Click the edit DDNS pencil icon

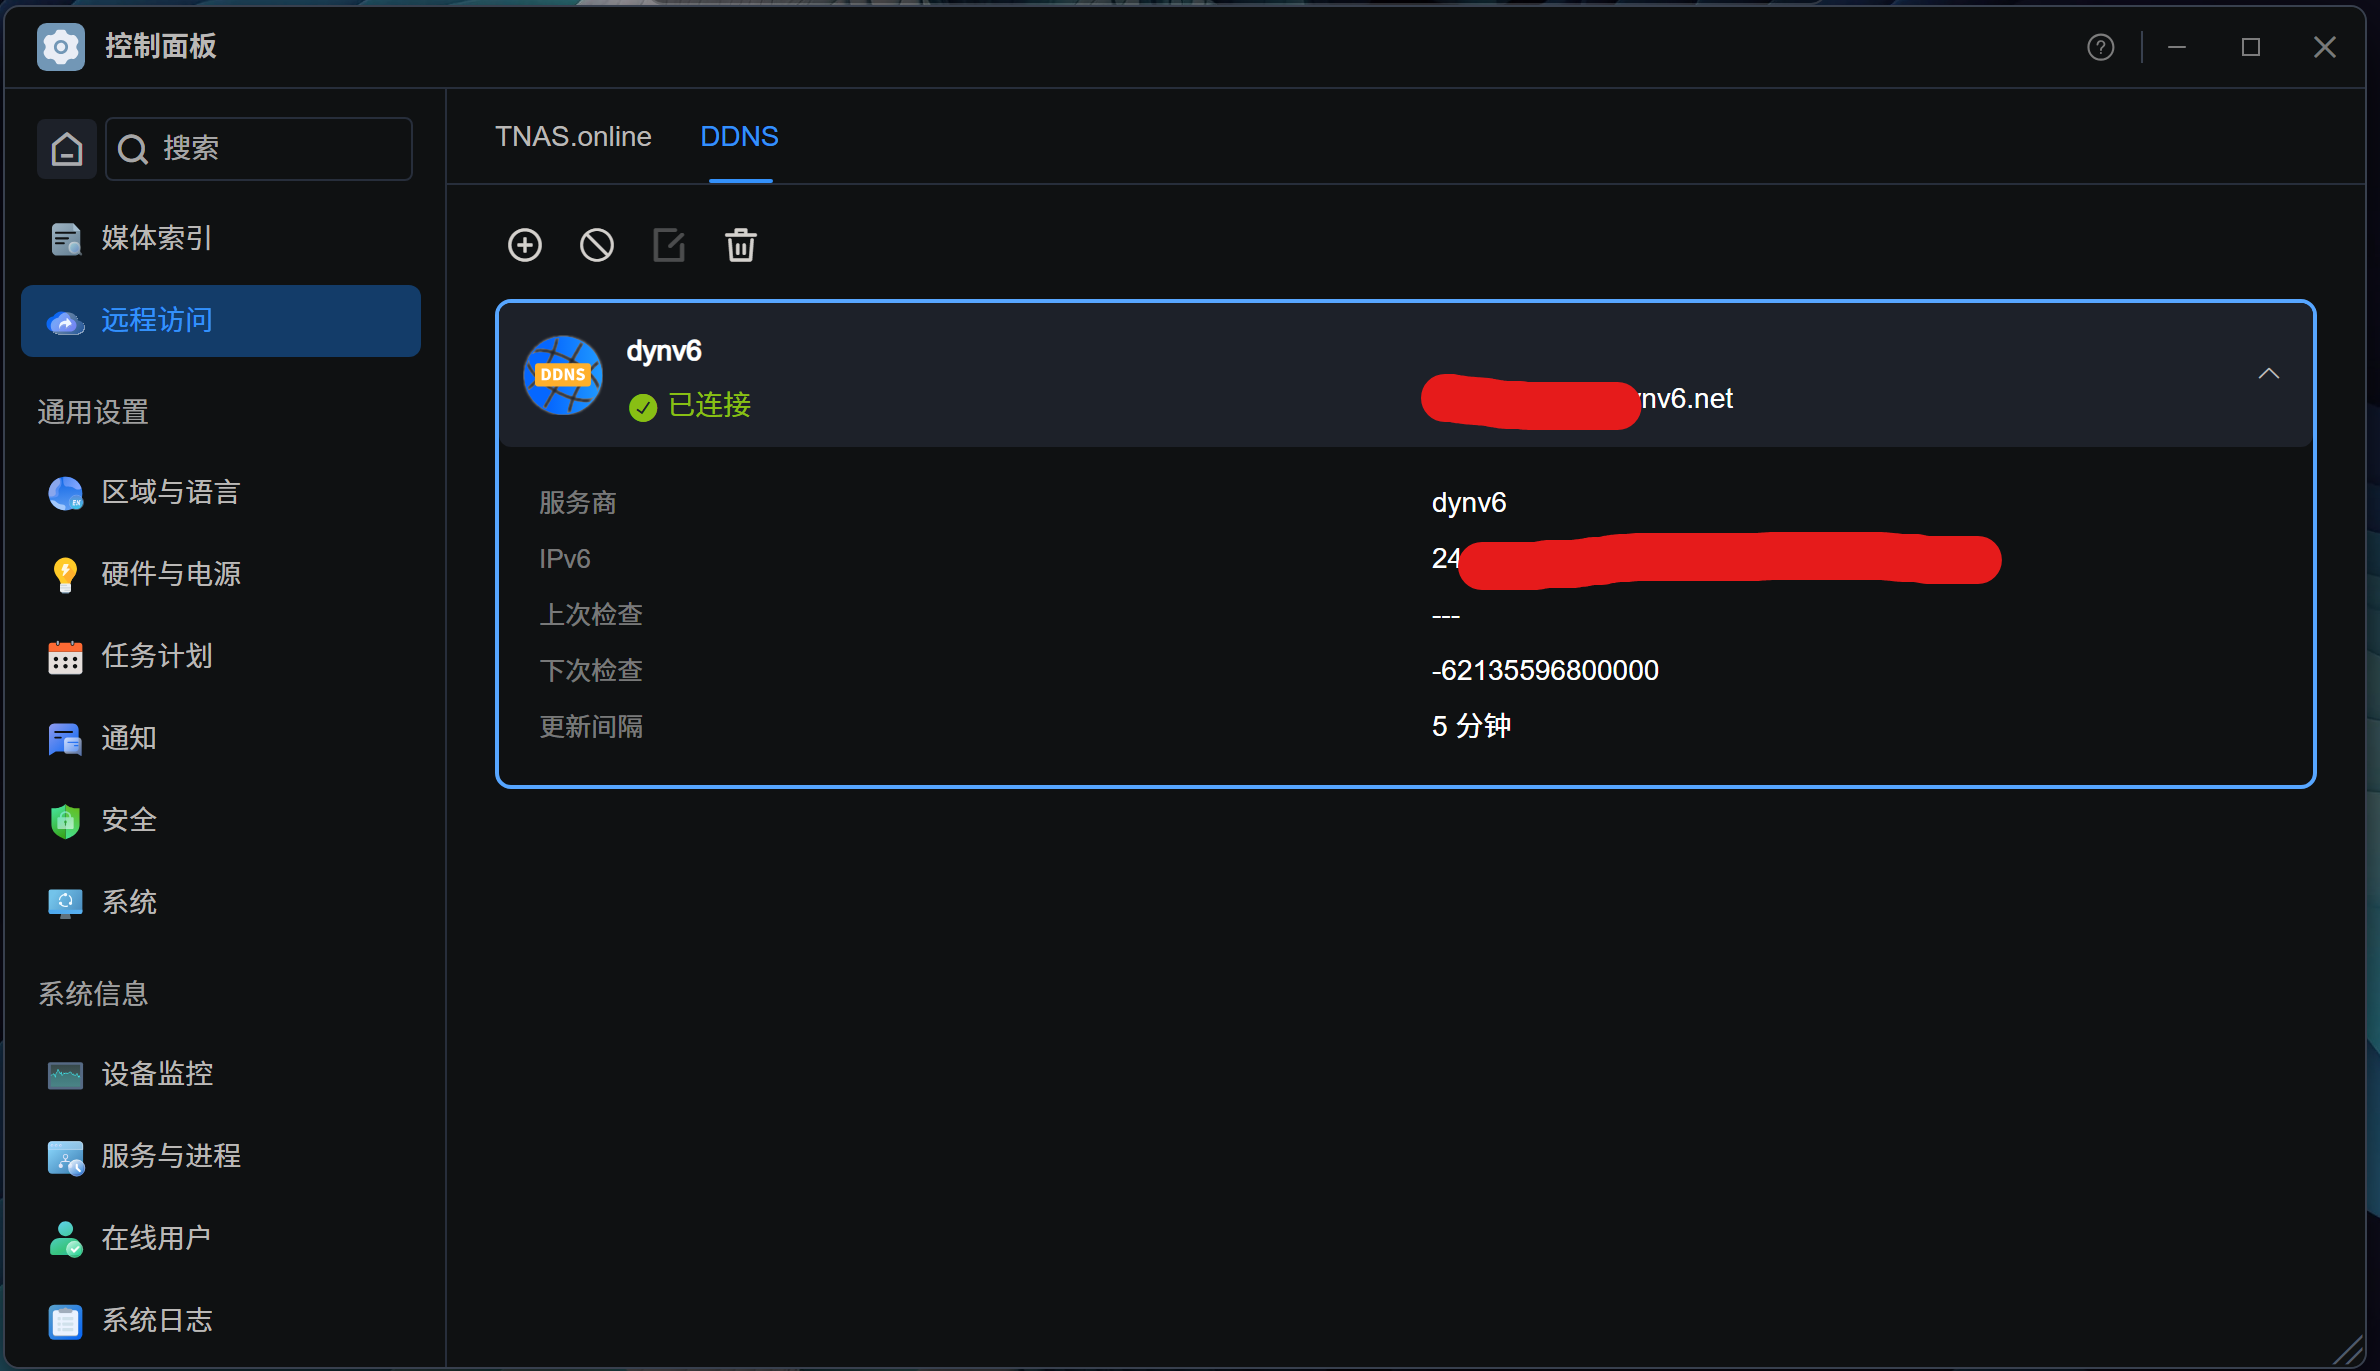coord(668,245)
